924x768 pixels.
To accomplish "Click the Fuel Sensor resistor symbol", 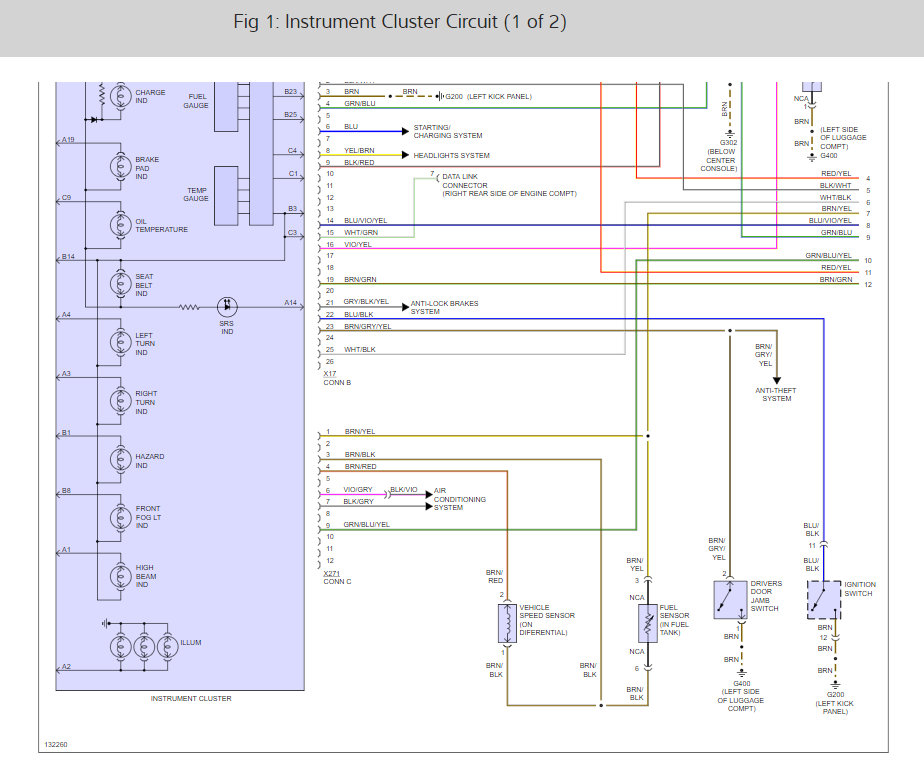I will [x=648, y=623].
